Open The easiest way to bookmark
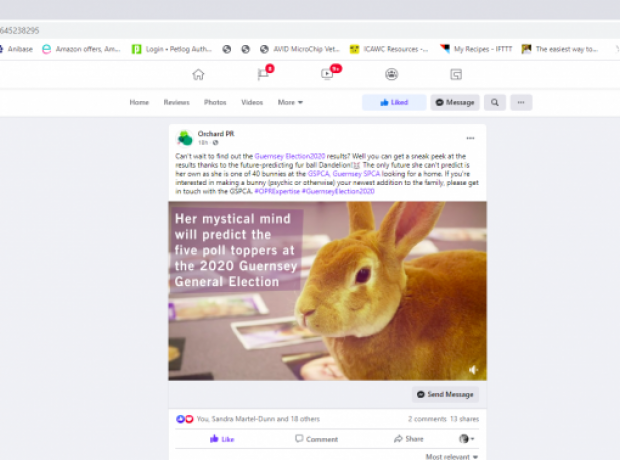The width and height of the screenshot is (620, 460). (560, 49)
